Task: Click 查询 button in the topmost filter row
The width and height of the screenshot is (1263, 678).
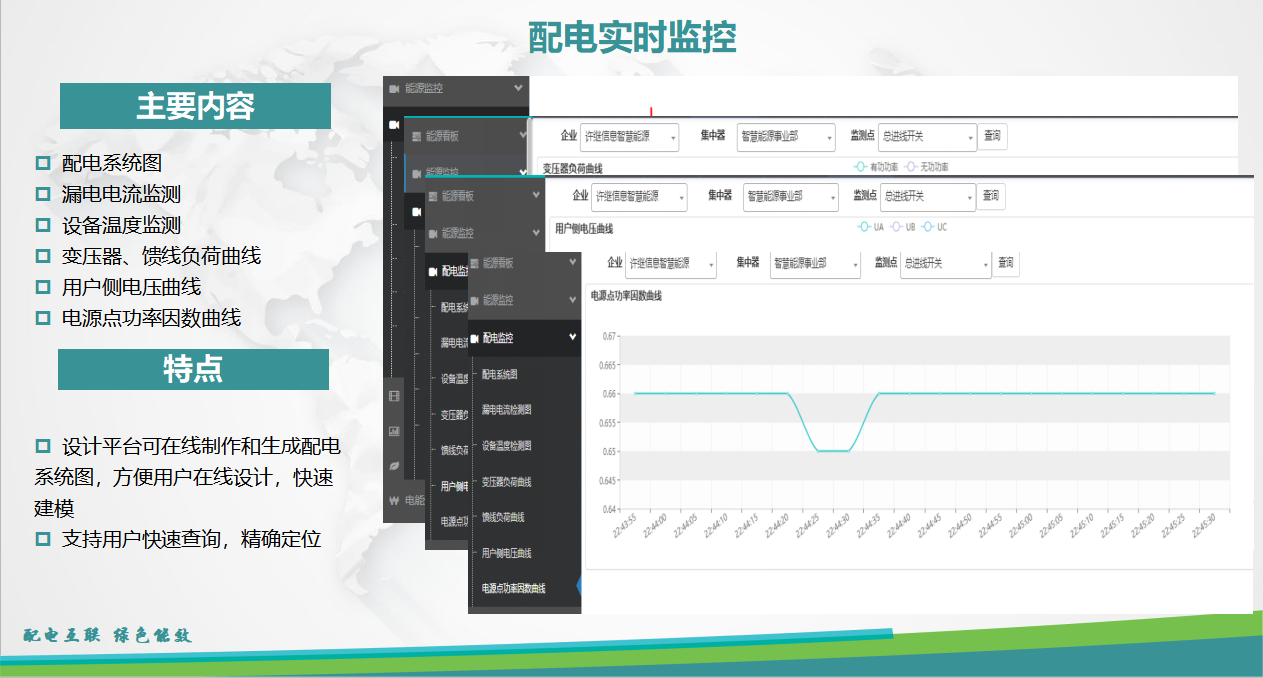Action: tap(991, 136)
